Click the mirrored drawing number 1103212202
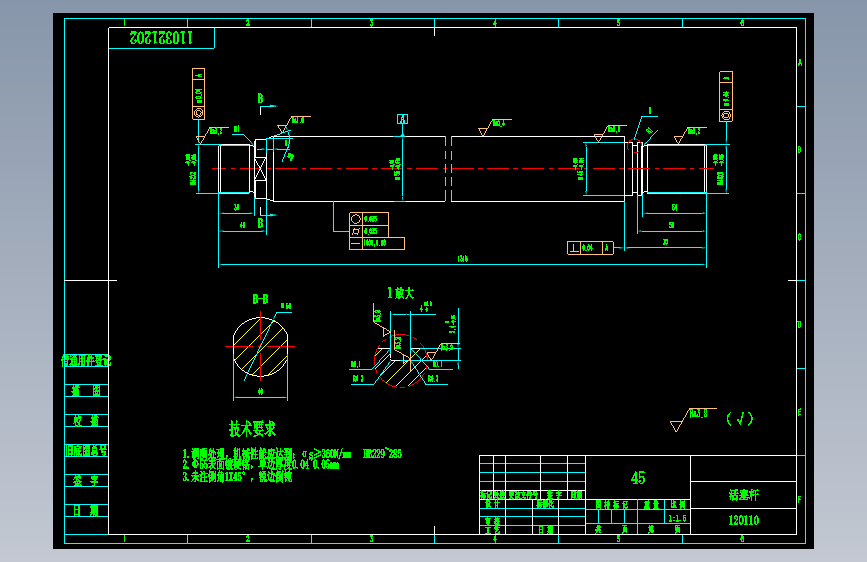 tap(161, 38)
